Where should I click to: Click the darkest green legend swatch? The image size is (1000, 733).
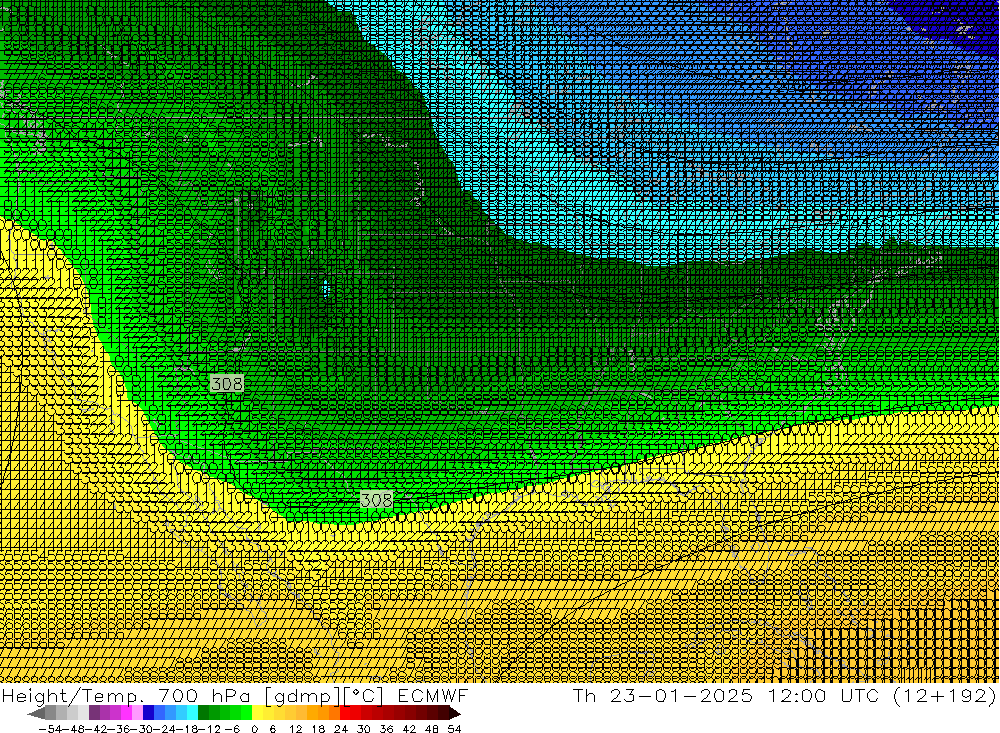pyautogui.click(x=203, y=713)
